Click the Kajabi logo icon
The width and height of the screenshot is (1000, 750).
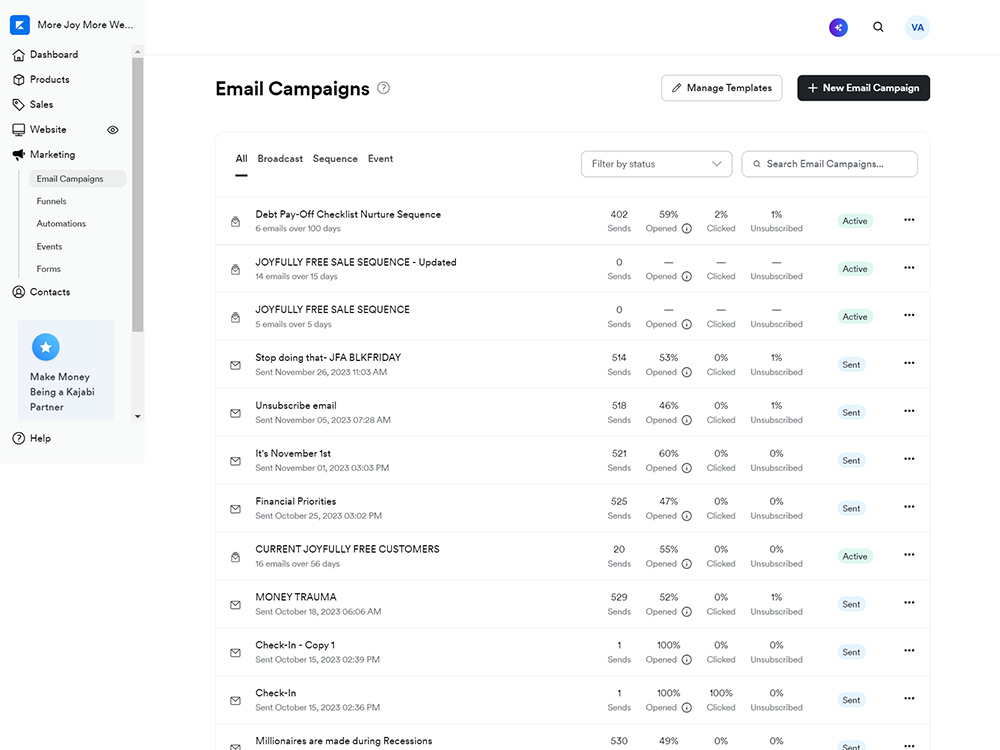point(20,25)
